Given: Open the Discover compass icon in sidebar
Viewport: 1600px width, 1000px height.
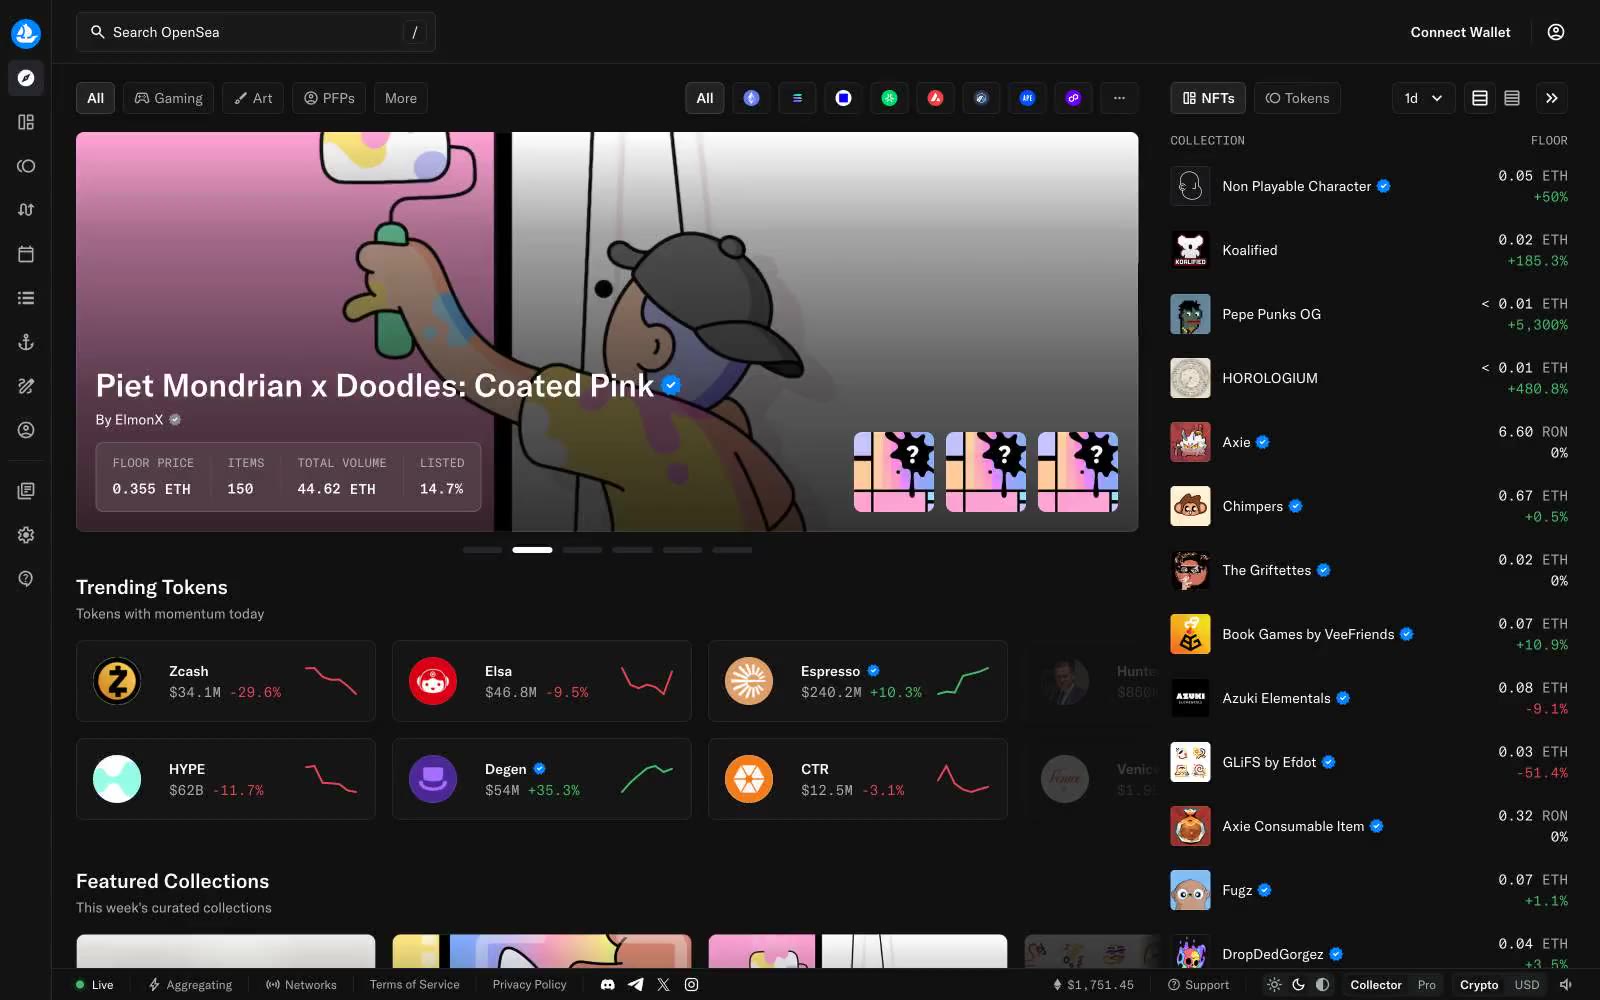Looking at the screenshot, I should (x=26, y=78).
